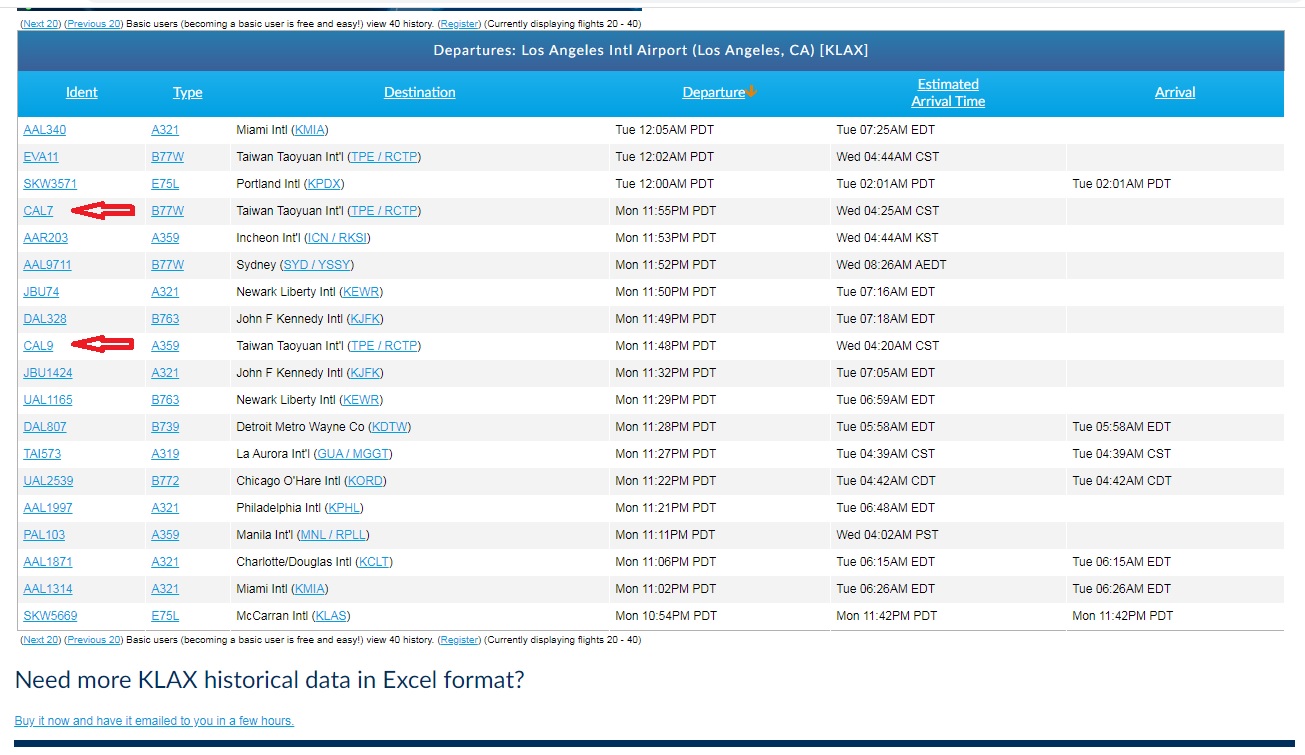Screen dimensions: 1305x755
Task: Open flight UAL2539
Action: 48,481
